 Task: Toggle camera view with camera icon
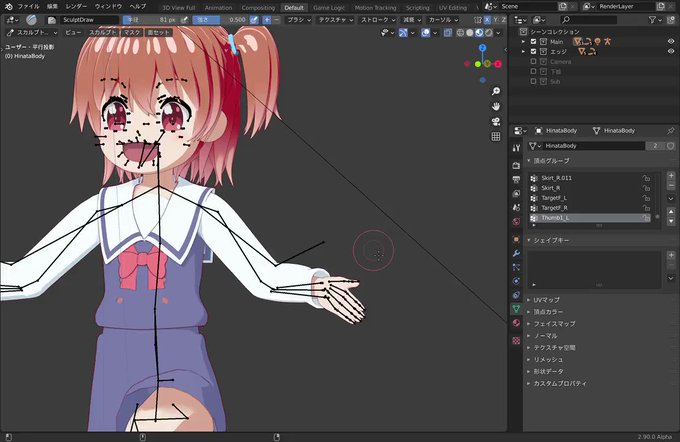click(x=496, y=121)
